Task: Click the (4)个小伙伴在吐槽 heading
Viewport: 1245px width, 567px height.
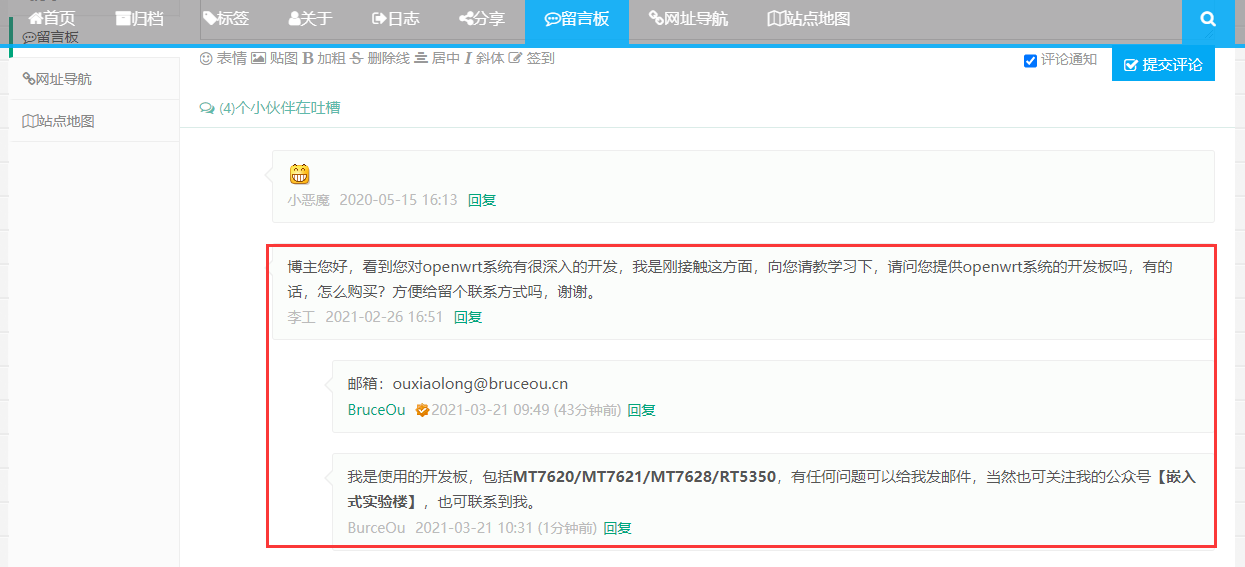Action: click(270, 107)
